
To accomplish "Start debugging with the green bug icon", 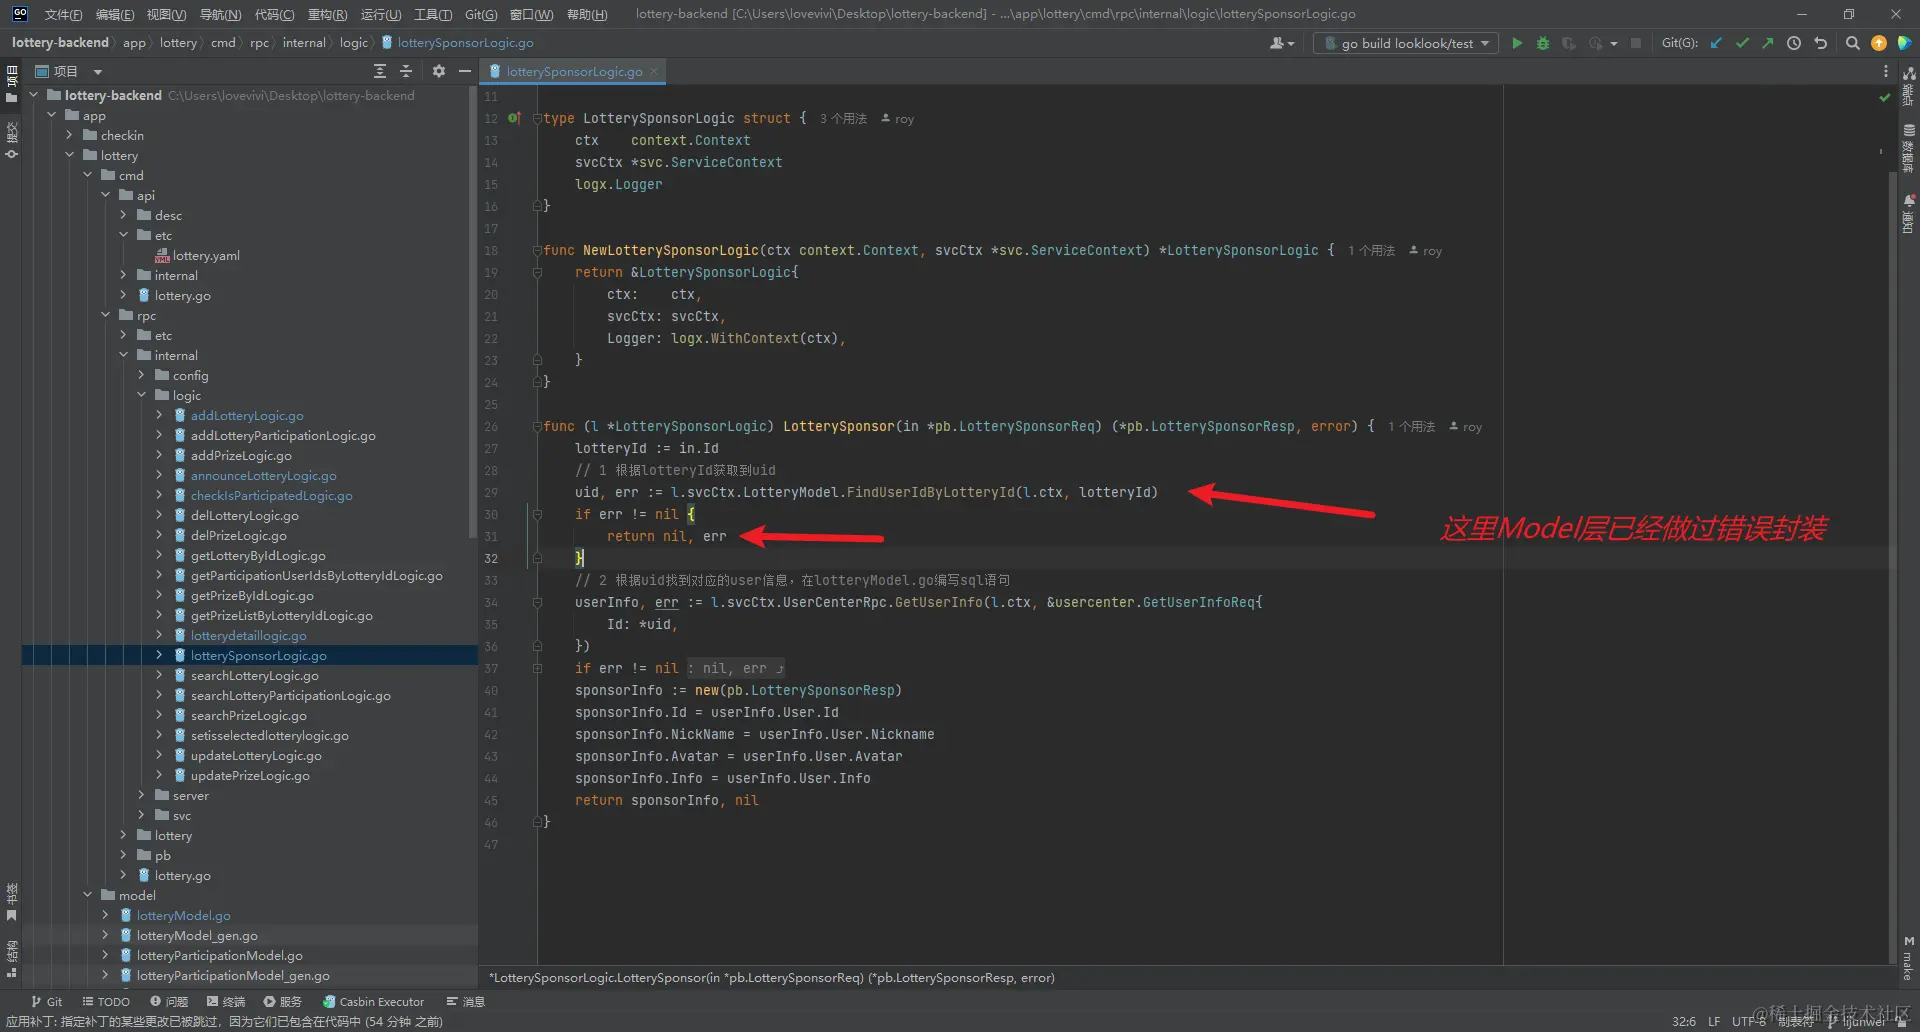I will click(1543, 43).
